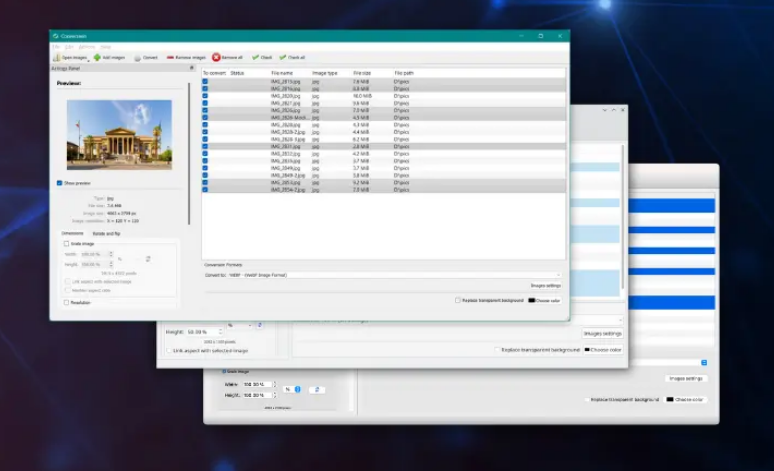Toggle the Scale image checkbox in the rear window
The width and height of the screenshot is (774, 471).
click(x=224, y=371)
